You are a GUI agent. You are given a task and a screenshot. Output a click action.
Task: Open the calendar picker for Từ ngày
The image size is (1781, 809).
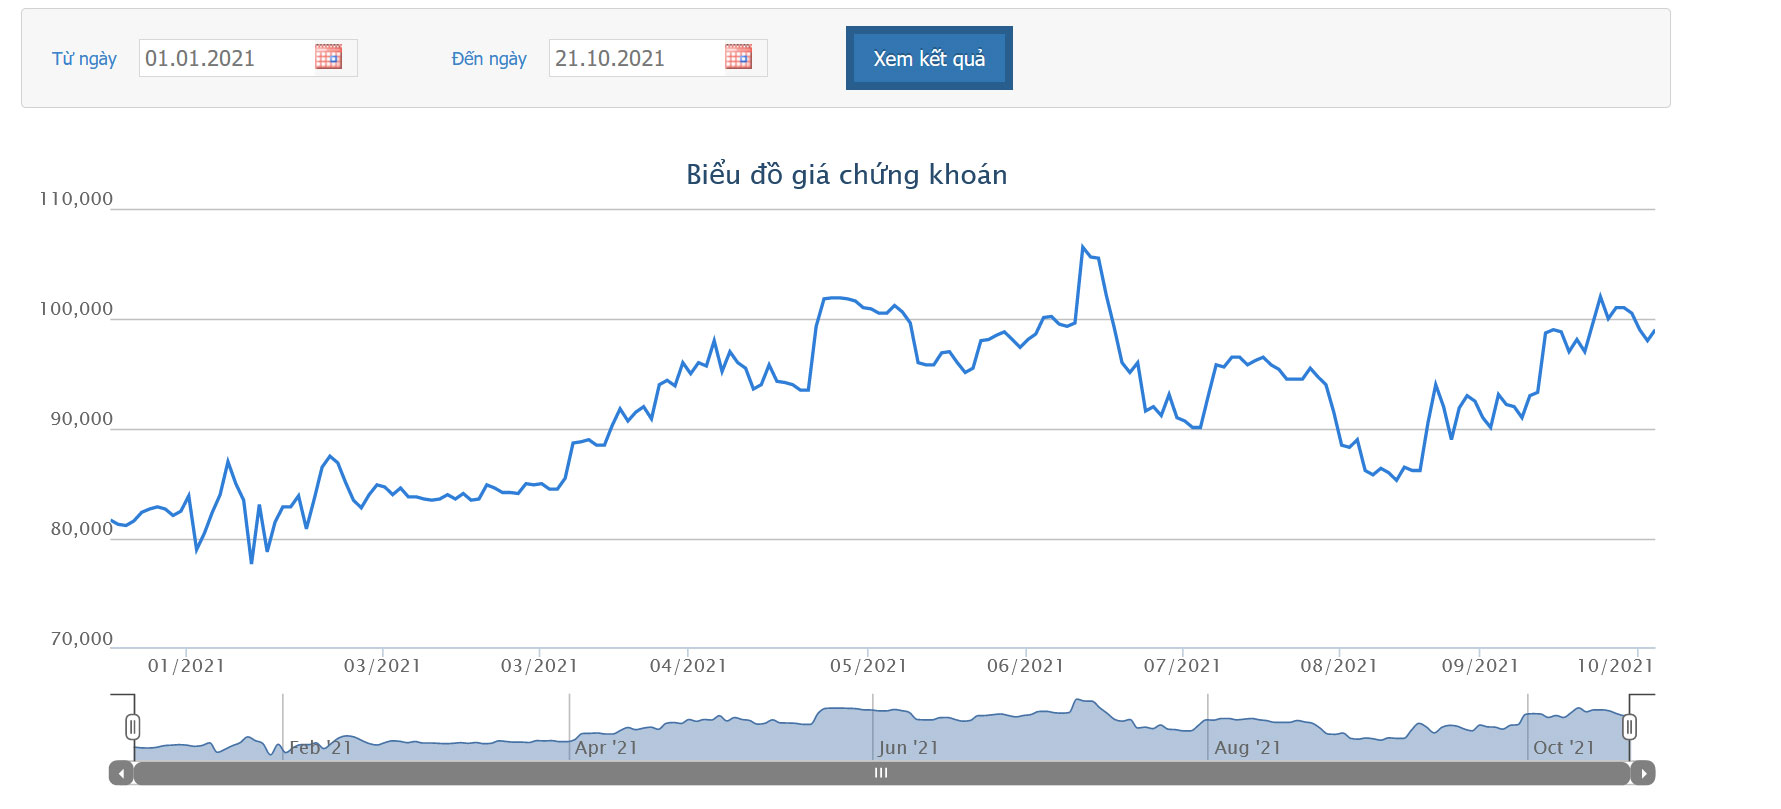[x=328, y=57]
